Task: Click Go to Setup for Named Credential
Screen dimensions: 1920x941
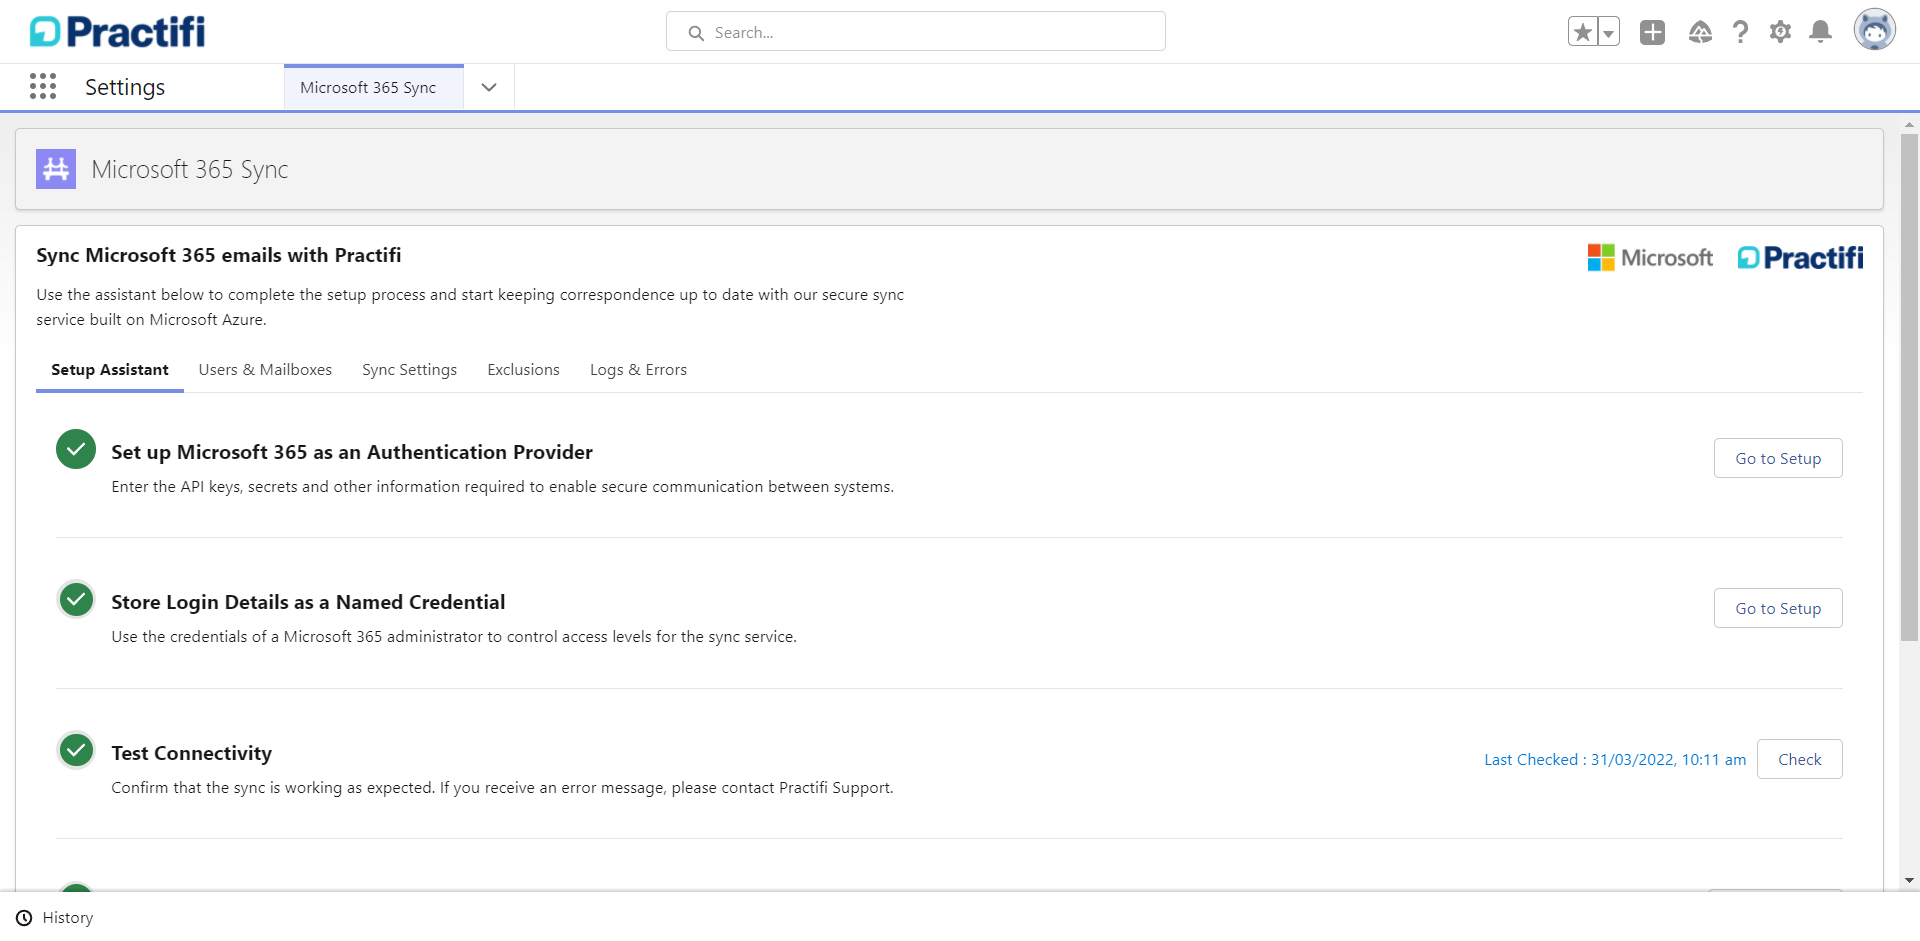Action: click(1777, 608)
